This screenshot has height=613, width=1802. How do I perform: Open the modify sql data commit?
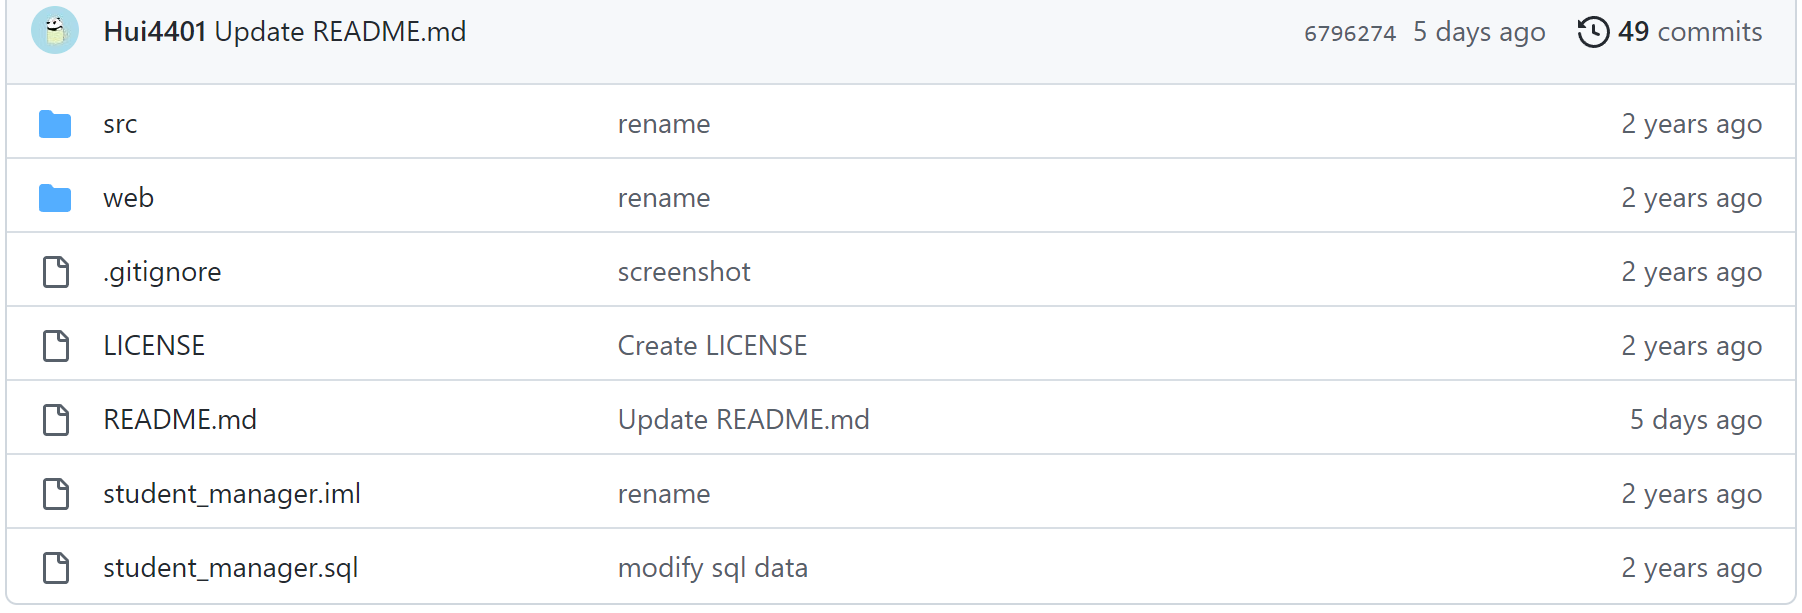coord(713,568)
